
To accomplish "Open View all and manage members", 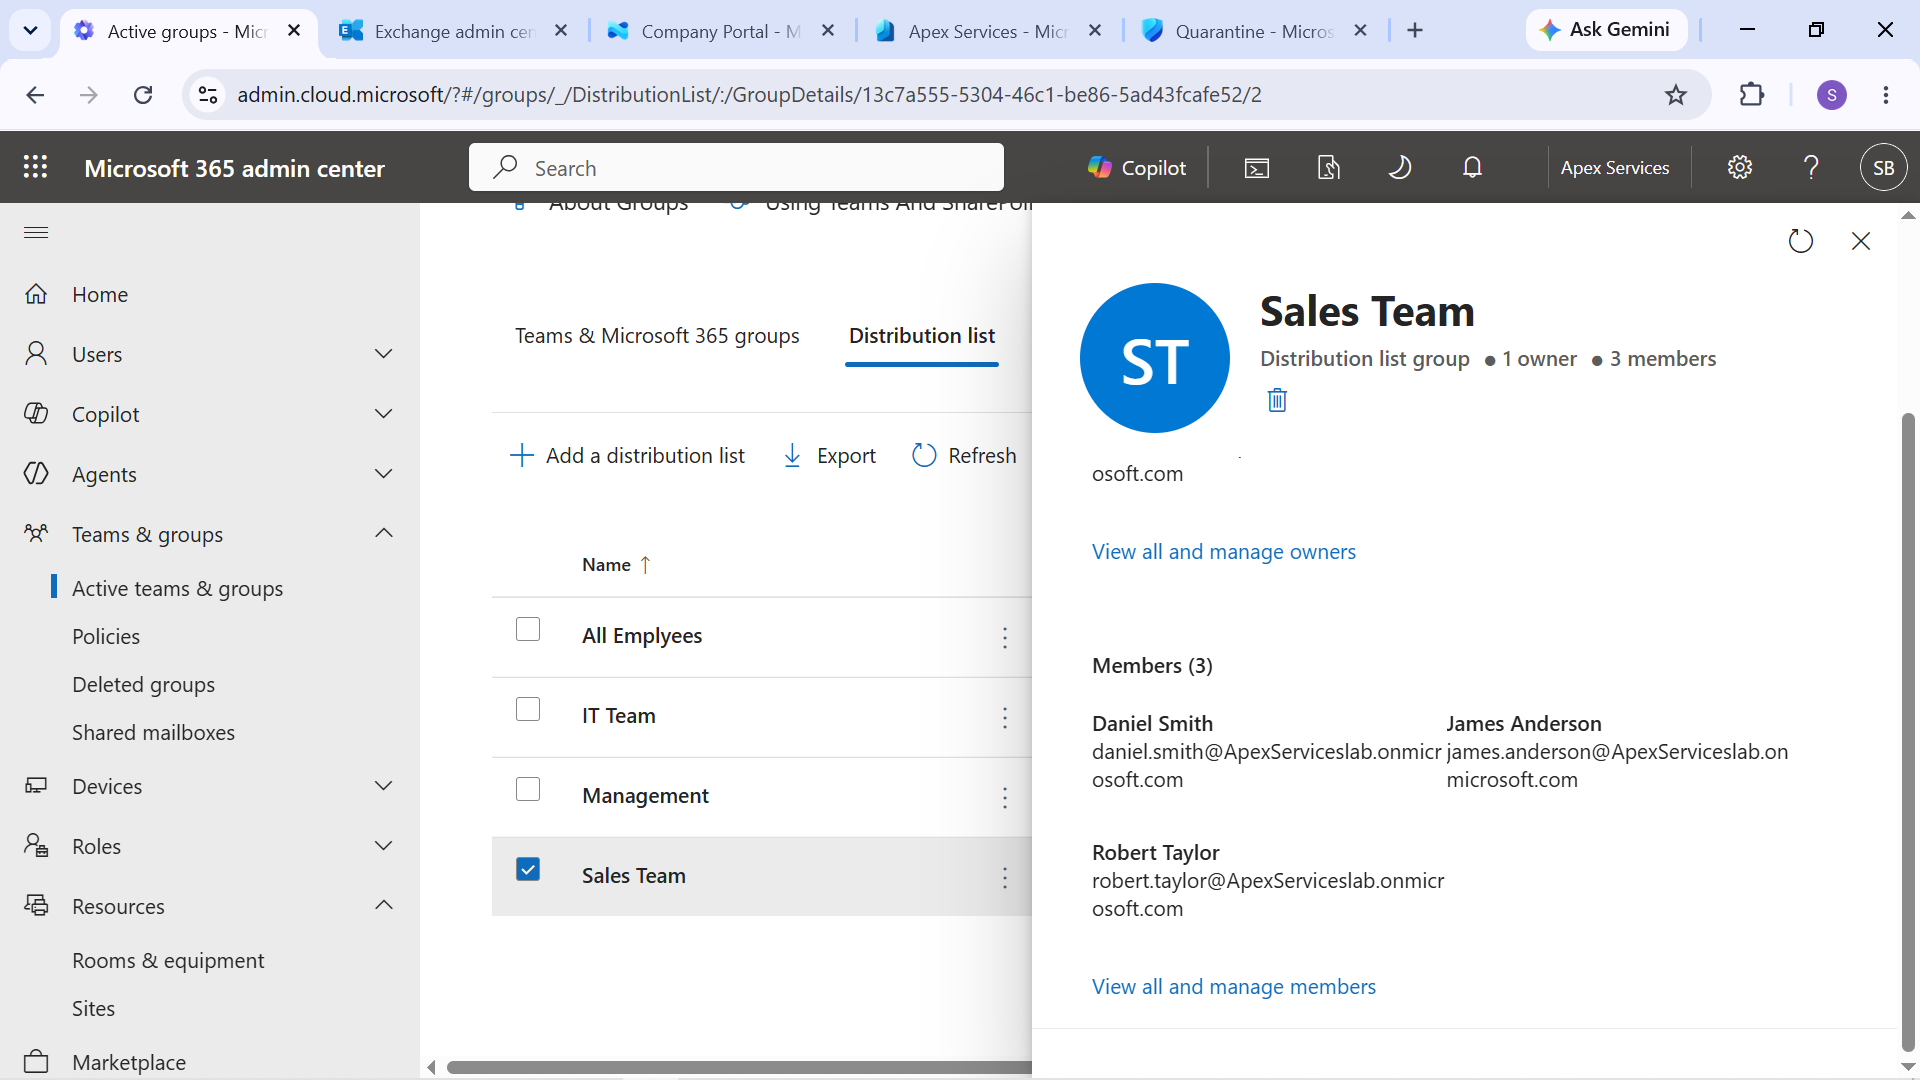I will pyautogui.click(x=1234, y=987).
